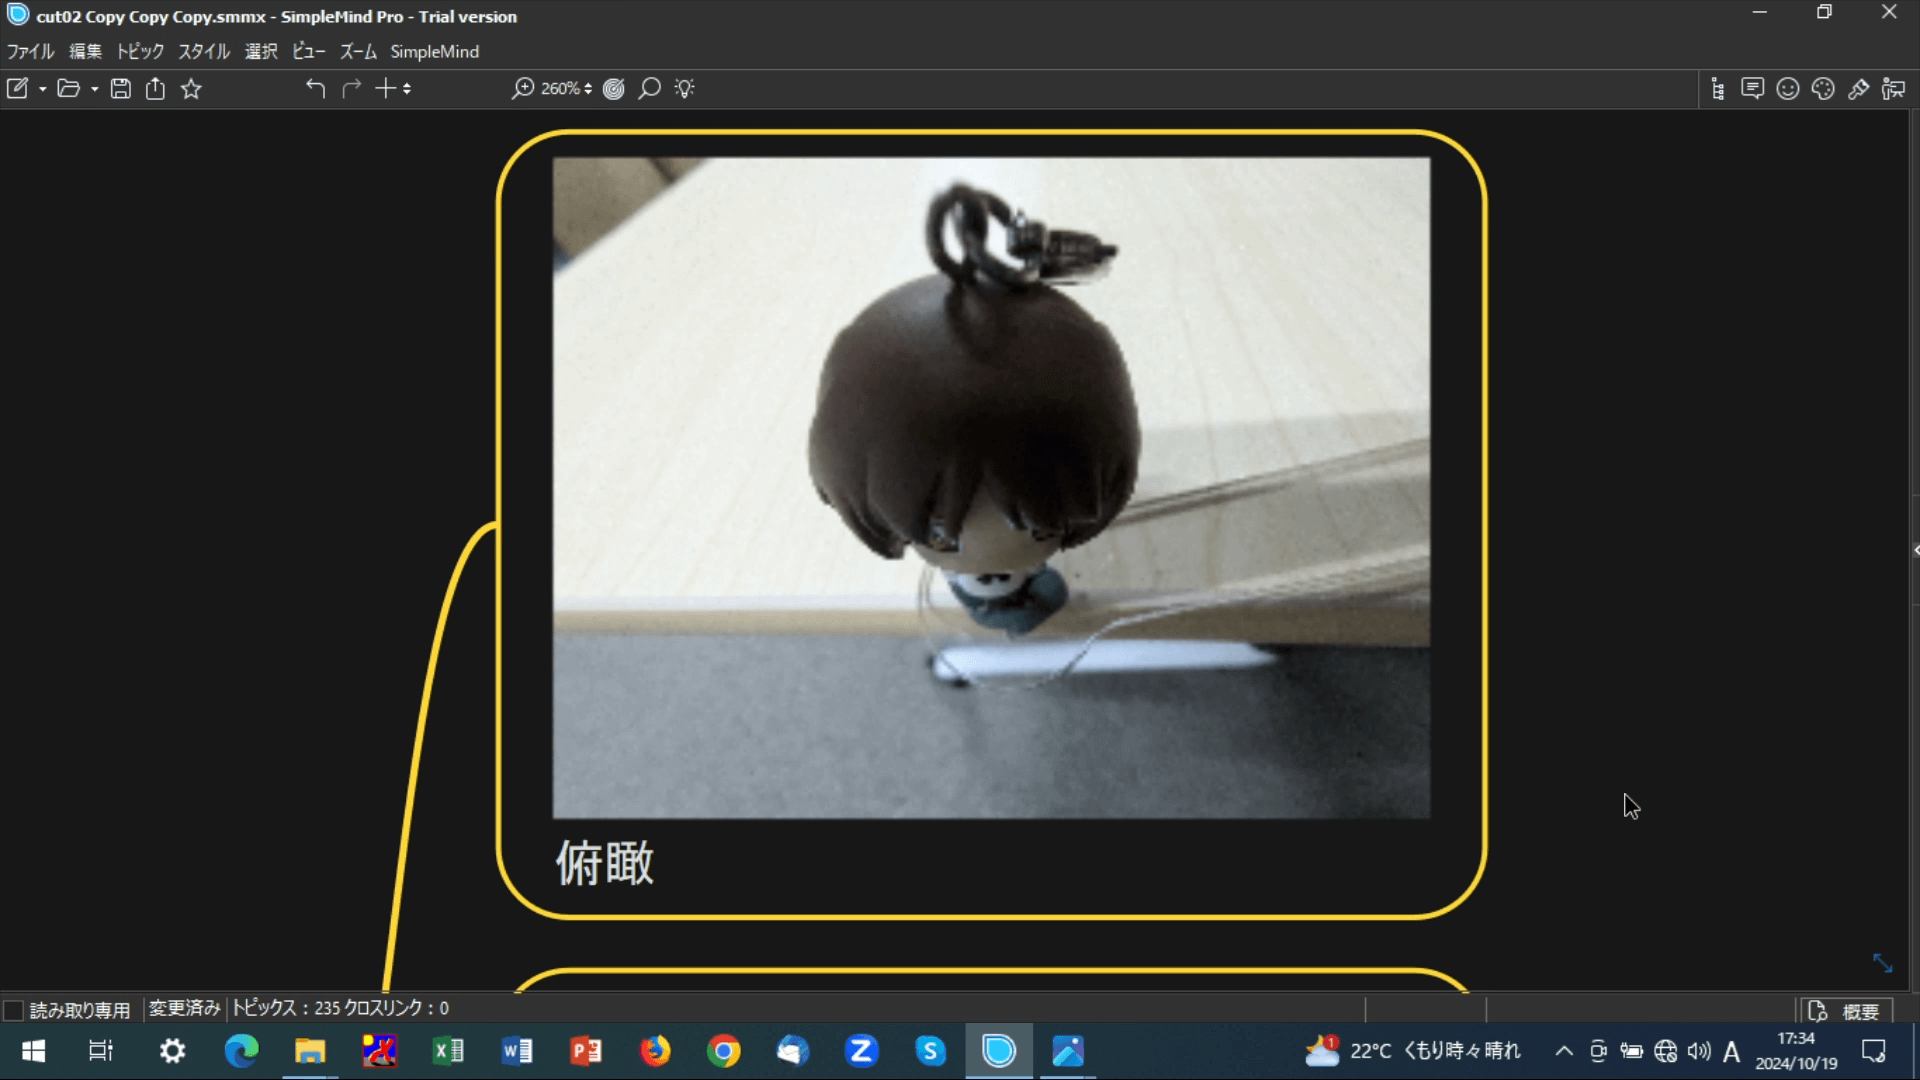The image size is (1920, 1080).
Task: Open the トピック menu
Action: 140,51
